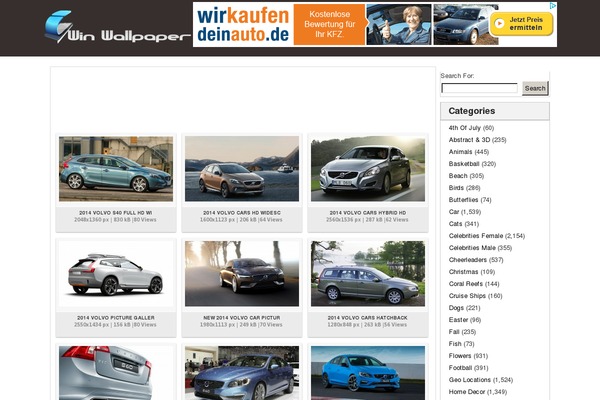Open the Celebrities Male category
Image resolution: width=600 pixels, height=400 pixels.
(x=472, y=248)
